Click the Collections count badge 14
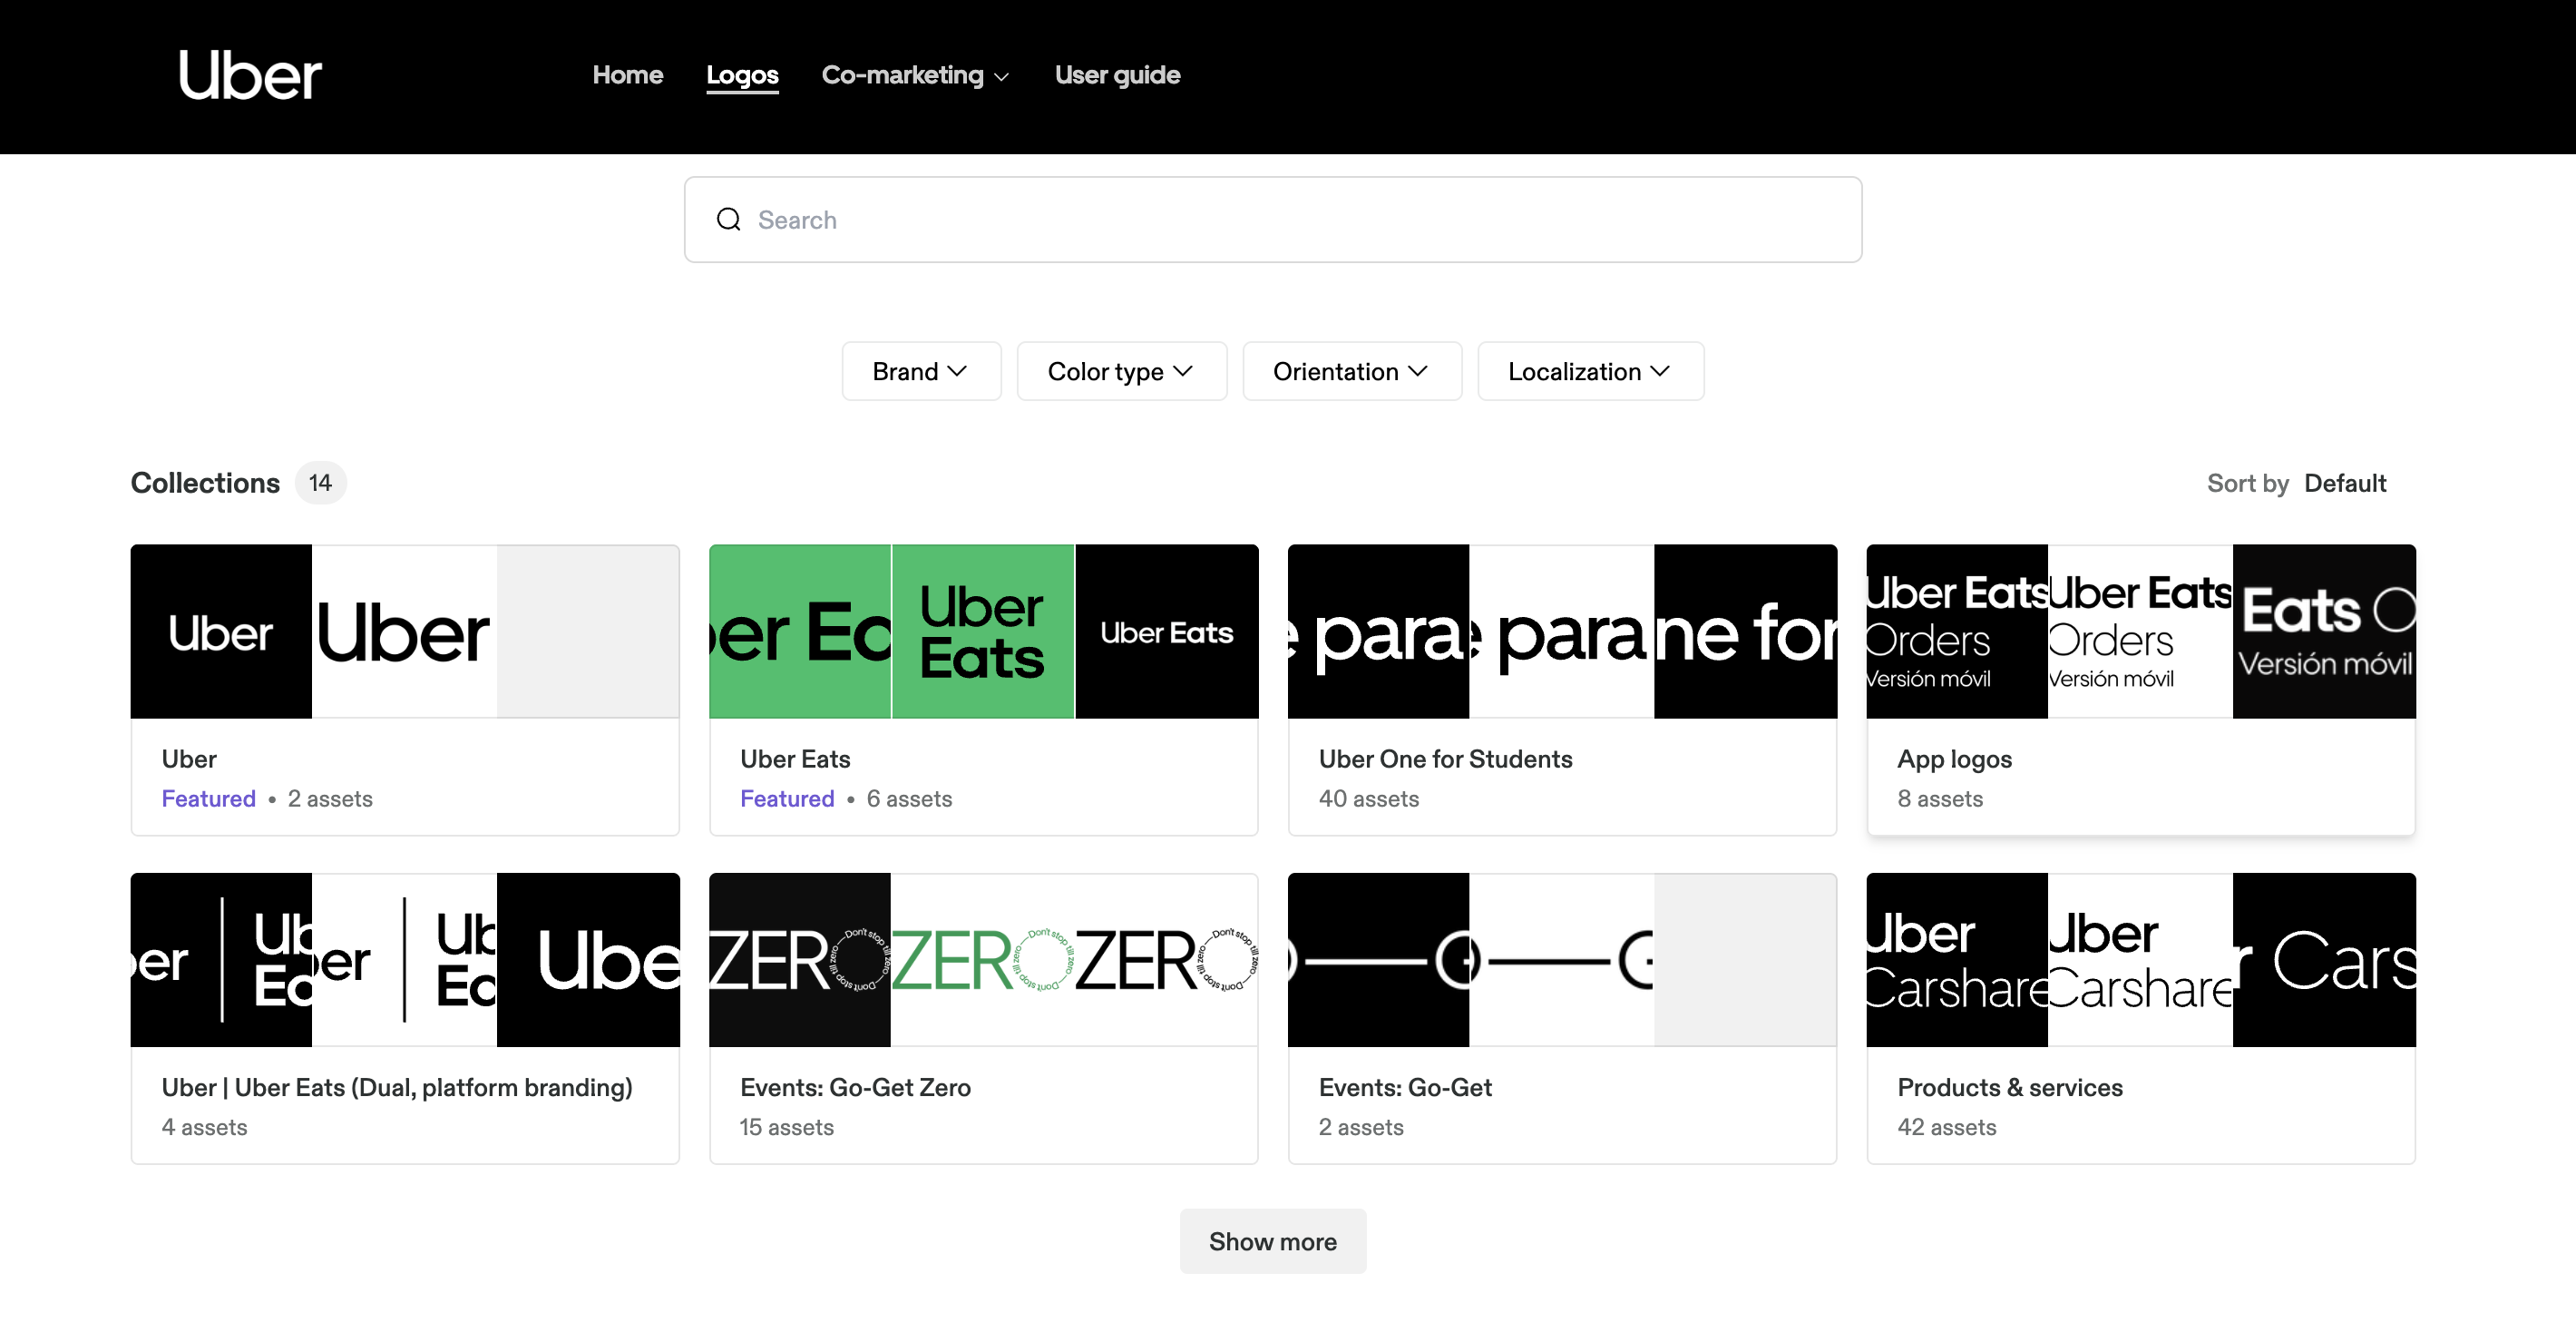The height and width of the screenshot is (1332, 2576). (320, 483)
